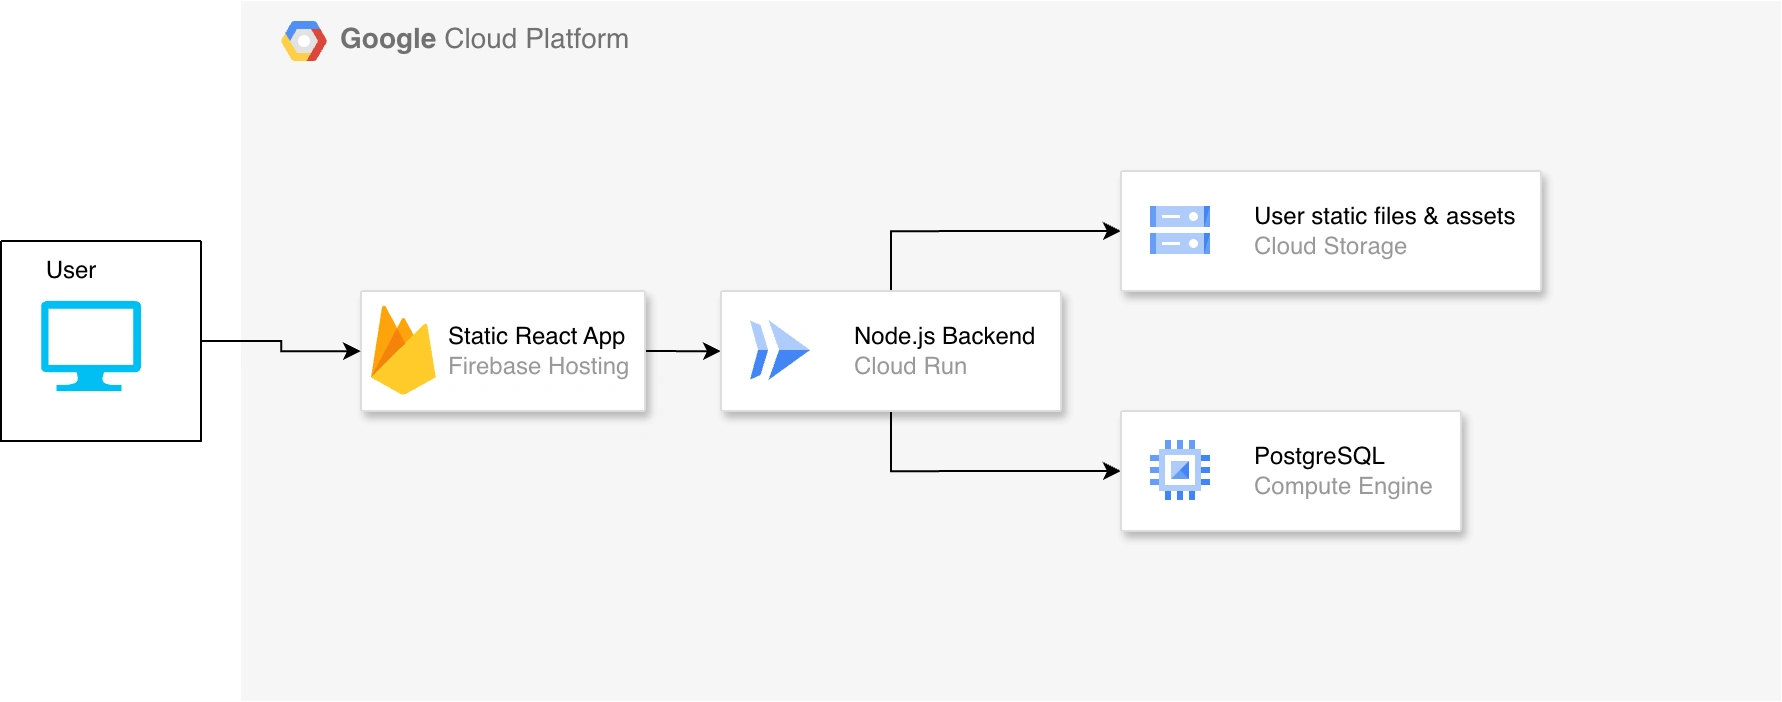Select the 'Compute Engine' subtitle
The width and height of the screenshot is (1782, 702).
(x=1343, y=486)
